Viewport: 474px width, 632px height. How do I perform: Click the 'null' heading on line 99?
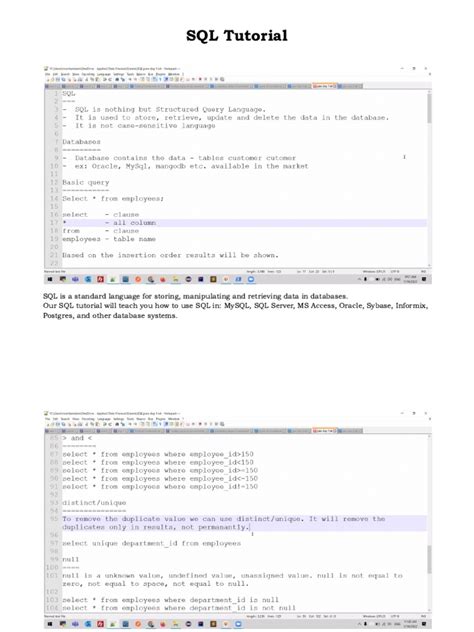pos(71,559)
